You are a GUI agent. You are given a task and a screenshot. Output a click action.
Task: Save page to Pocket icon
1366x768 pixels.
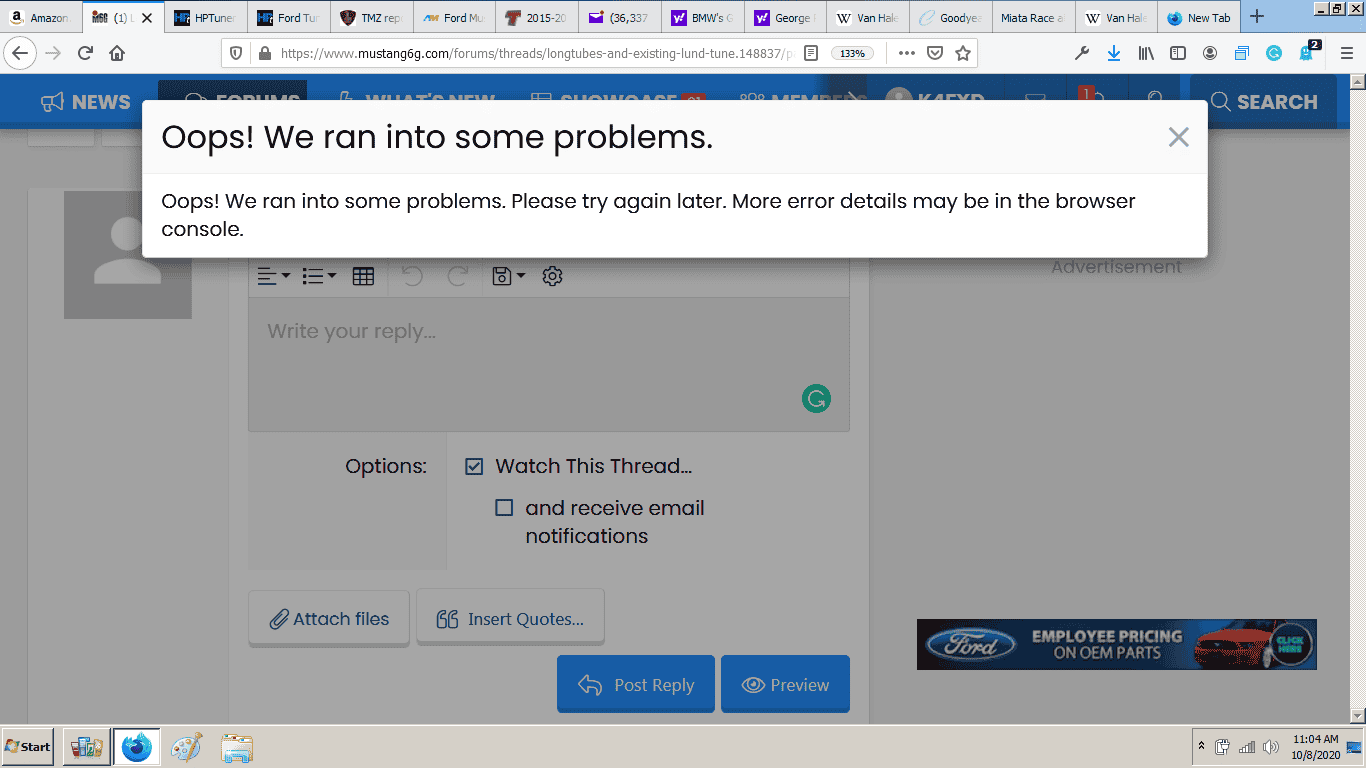click(x=934, y=54)
